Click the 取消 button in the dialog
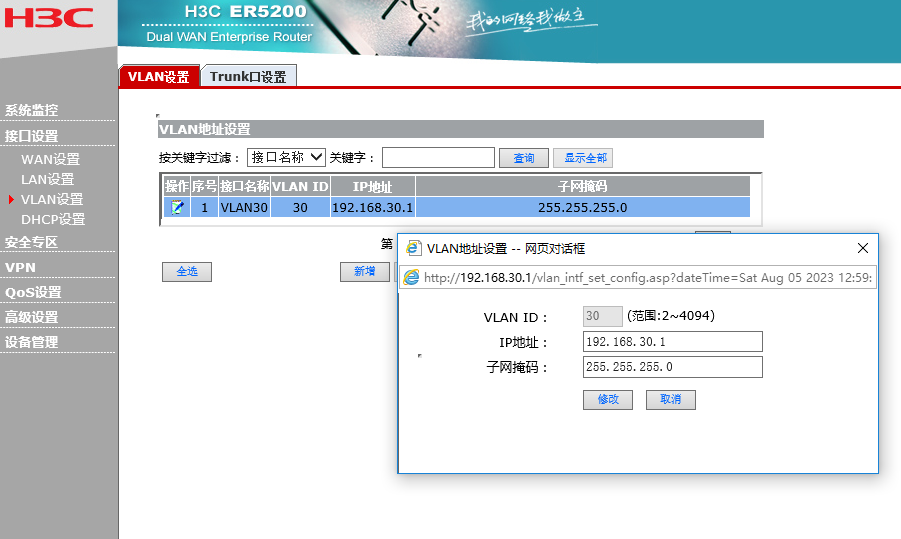This screenshot has height=539, width=901. [x=671, y=399]
